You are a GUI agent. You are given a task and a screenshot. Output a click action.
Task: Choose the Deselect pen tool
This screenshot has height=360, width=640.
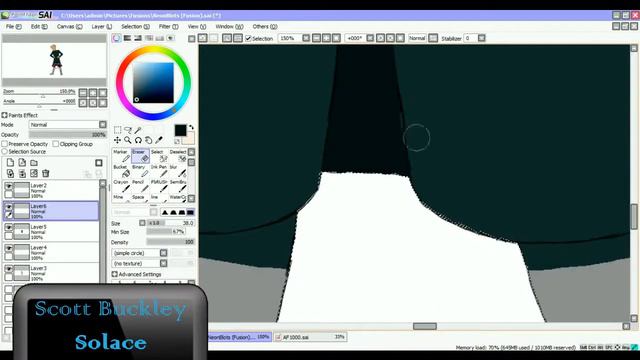(x=178, y=156)
